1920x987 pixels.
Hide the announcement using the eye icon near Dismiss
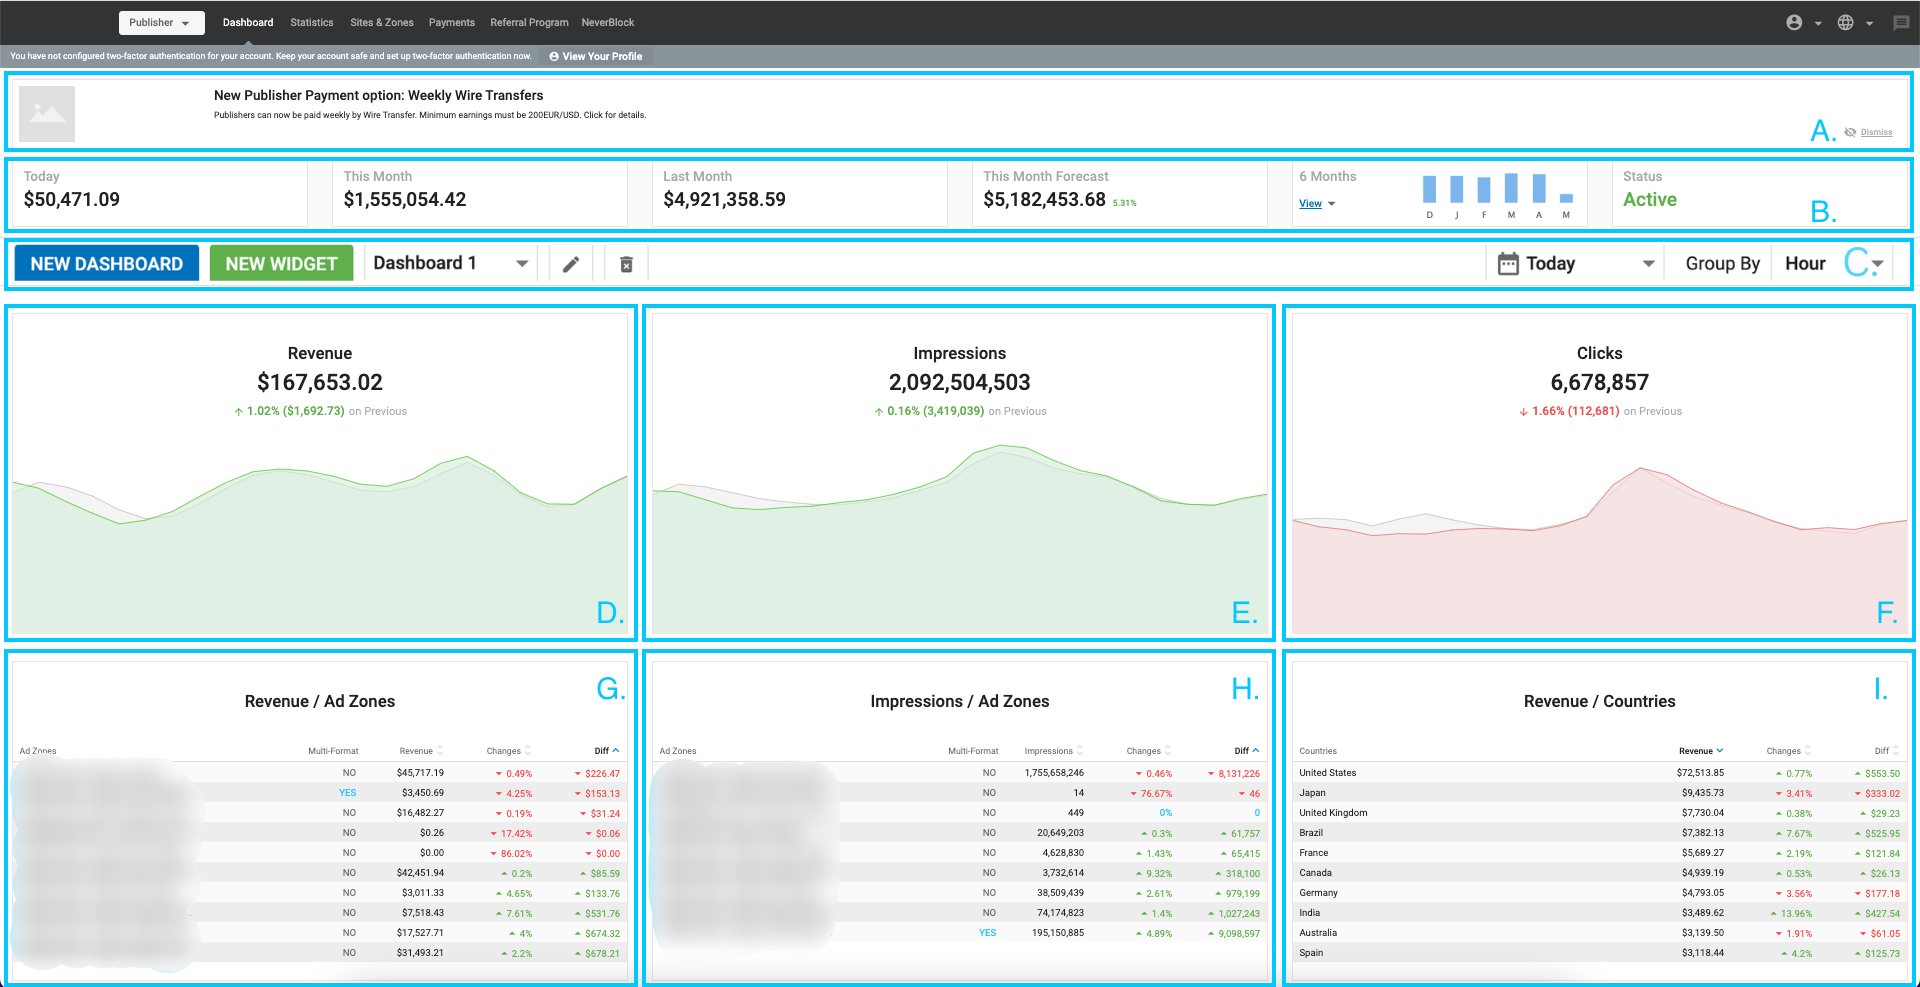point(1850,131)
